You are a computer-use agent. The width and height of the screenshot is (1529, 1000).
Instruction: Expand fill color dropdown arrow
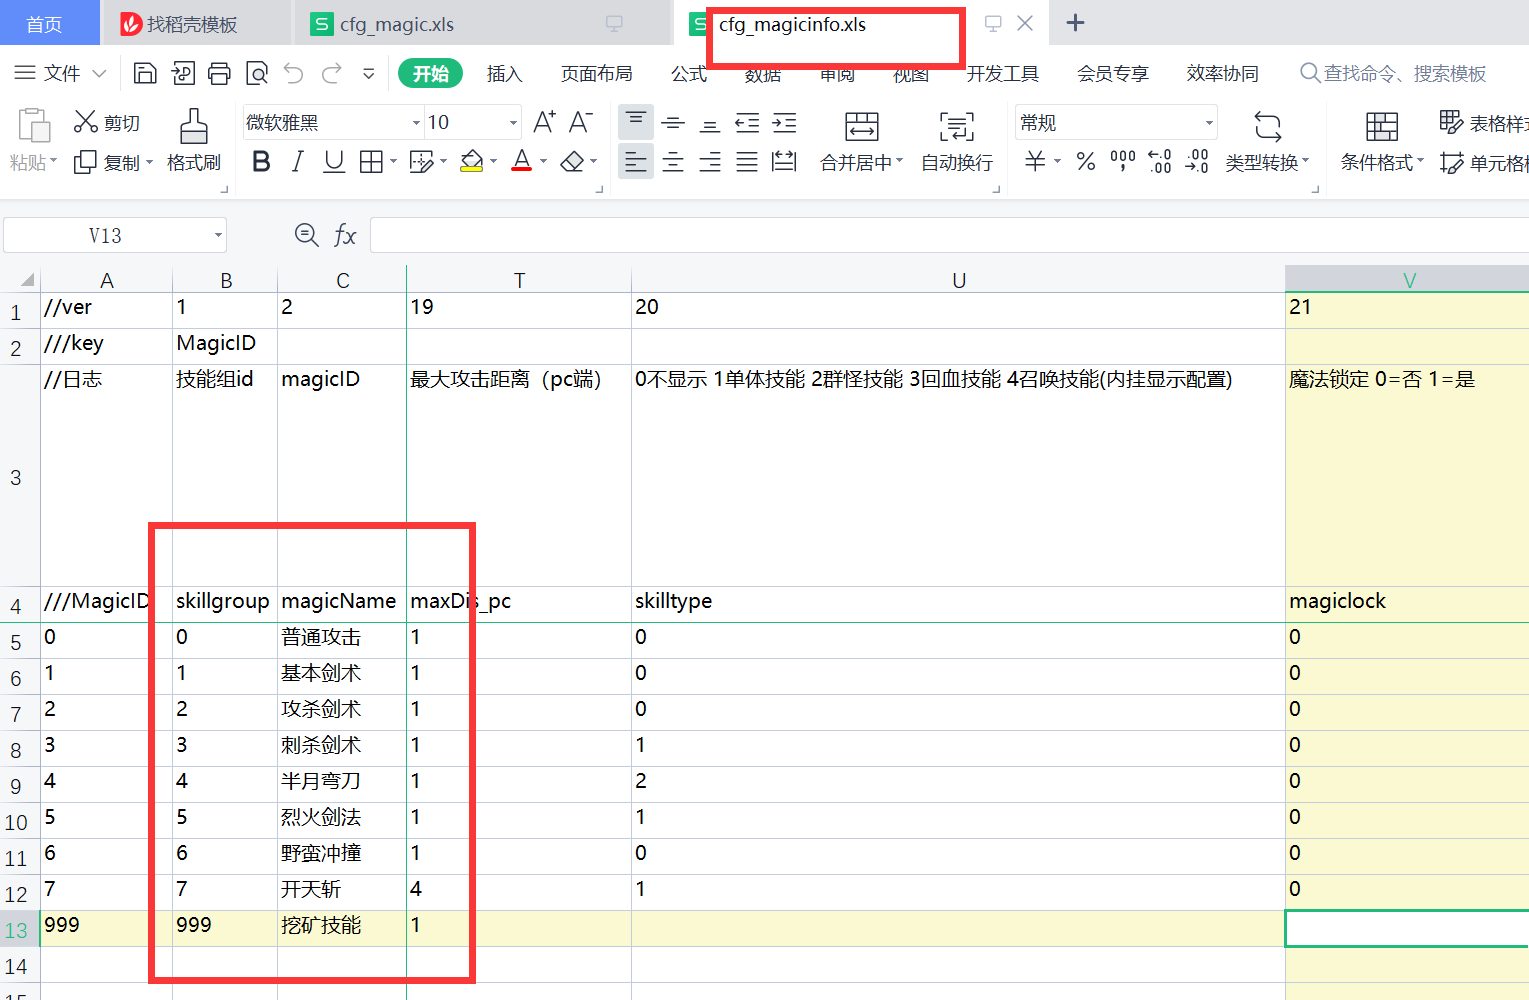(493, 161)
